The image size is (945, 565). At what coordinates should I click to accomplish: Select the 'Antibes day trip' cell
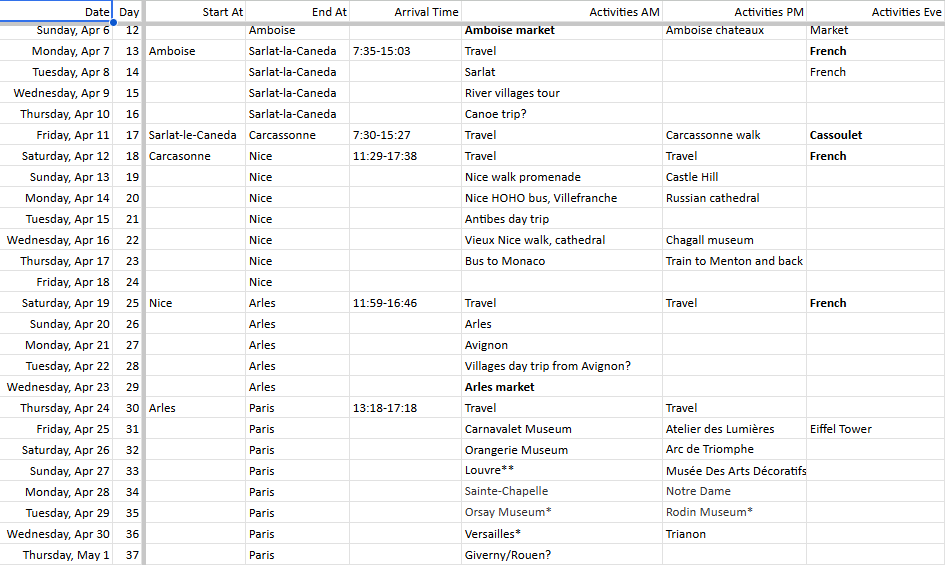point(562,219)
